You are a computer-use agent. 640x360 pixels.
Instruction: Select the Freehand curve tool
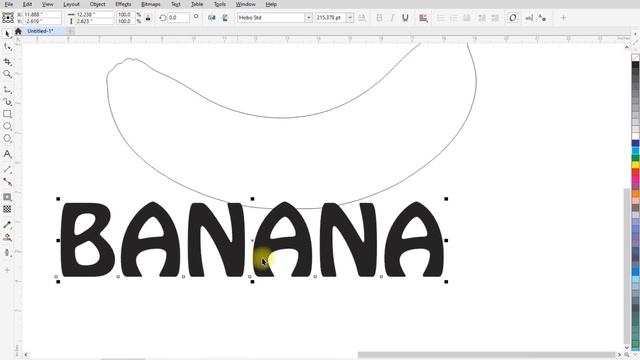point(7,89)
